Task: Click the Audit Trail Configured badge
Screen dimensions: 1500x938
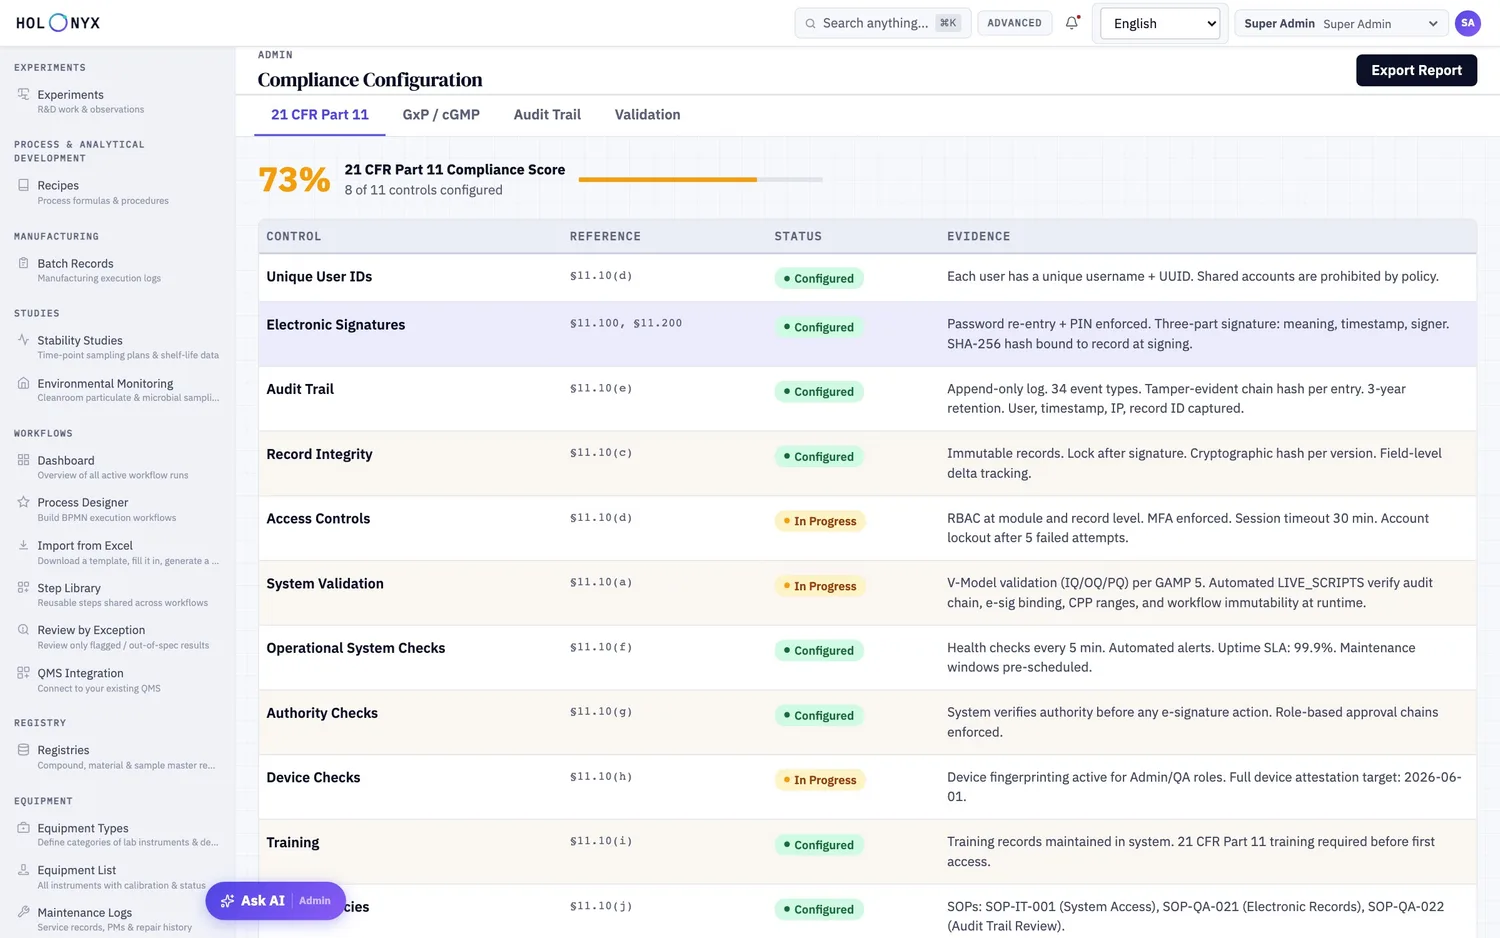Action: (818, 392)
